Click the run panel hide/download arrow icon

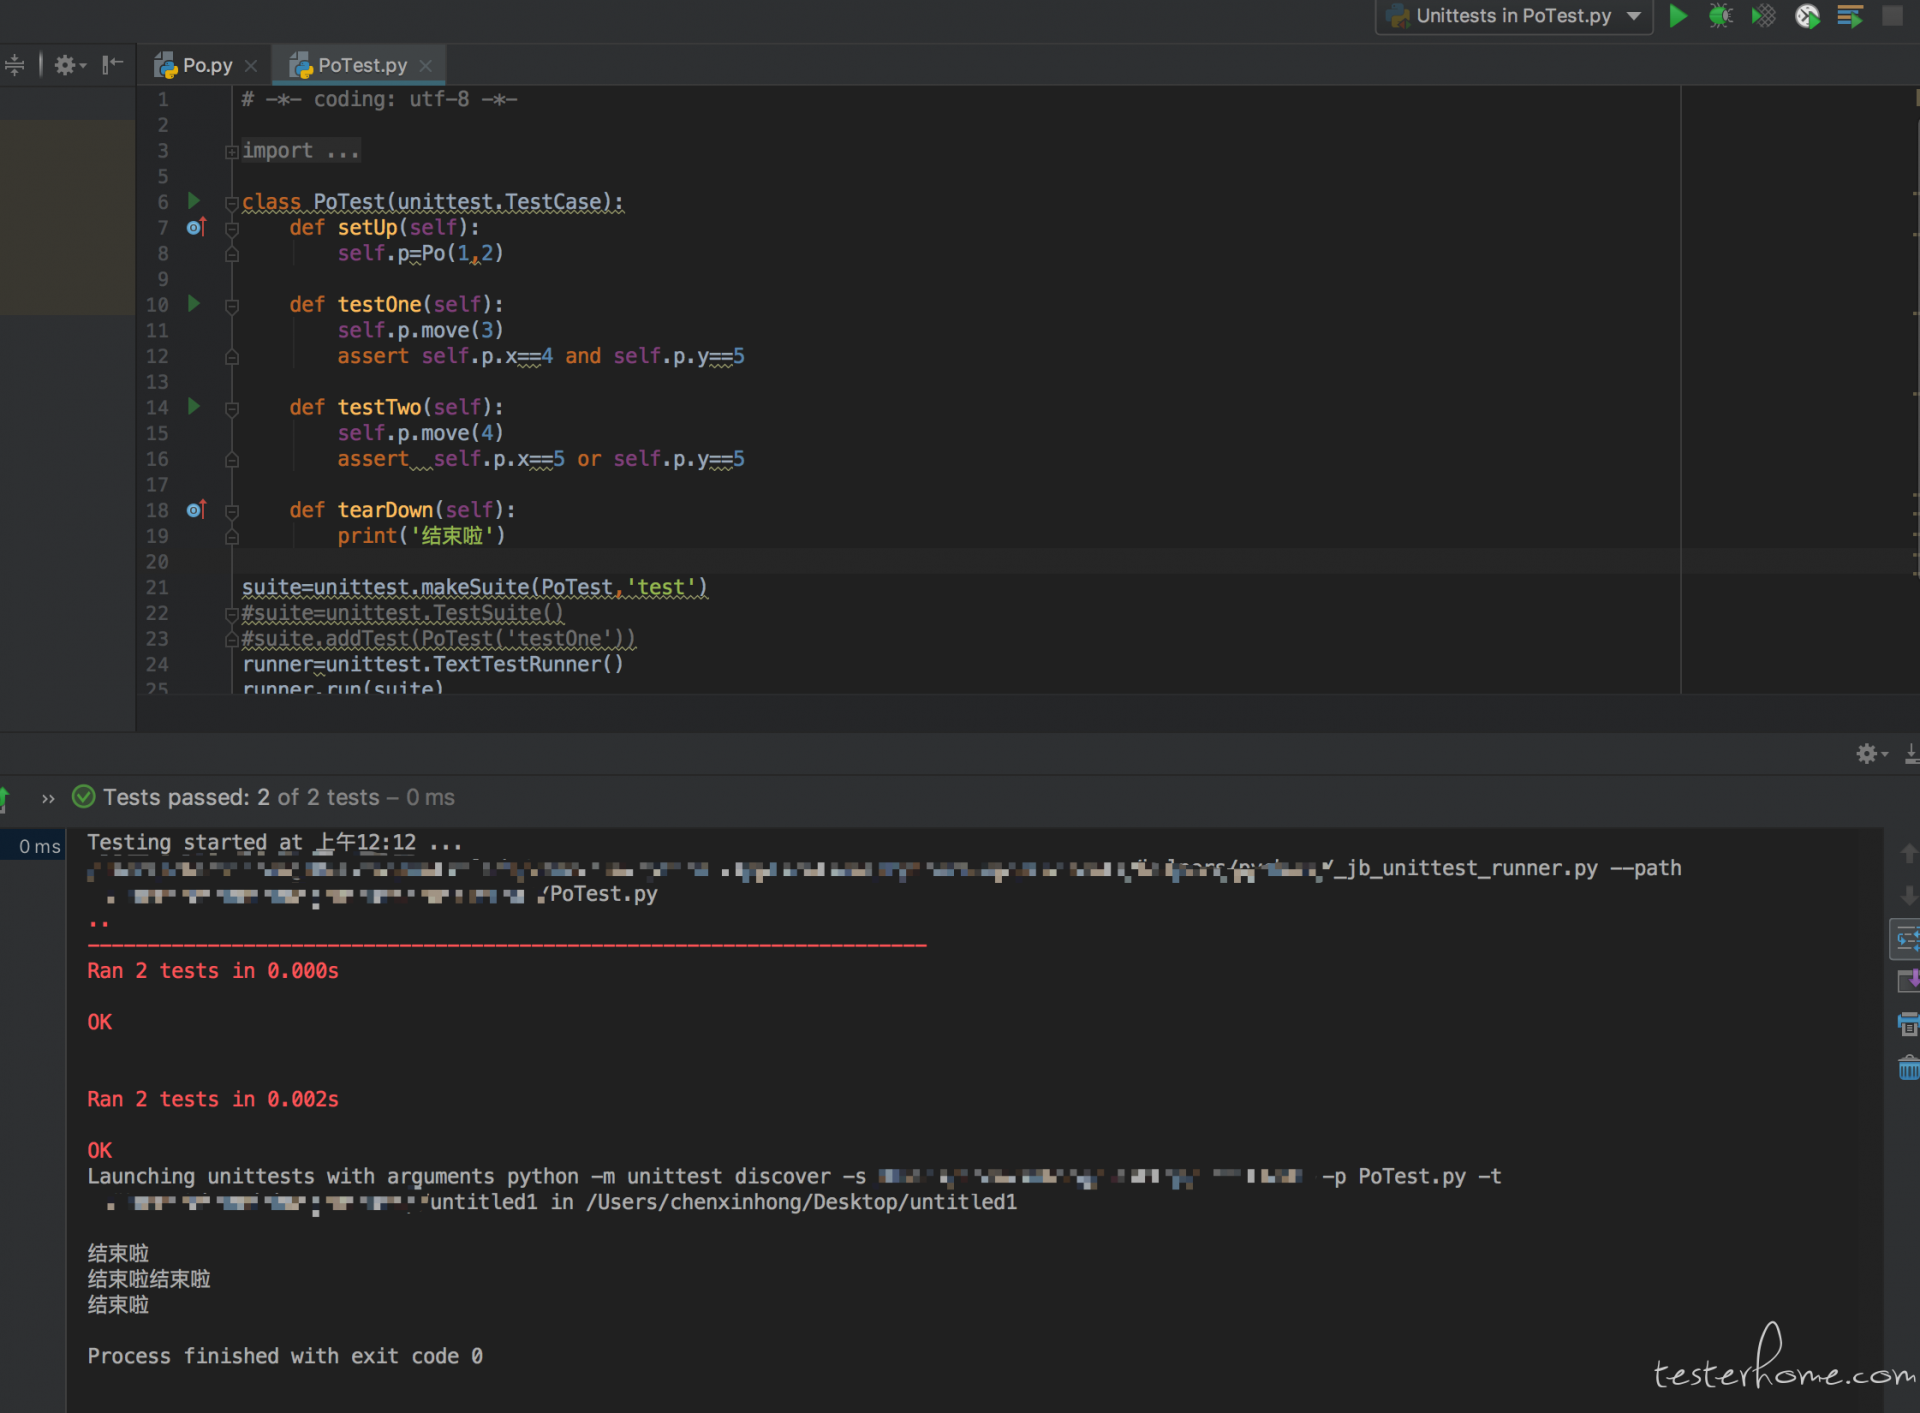pos(1911,754)
